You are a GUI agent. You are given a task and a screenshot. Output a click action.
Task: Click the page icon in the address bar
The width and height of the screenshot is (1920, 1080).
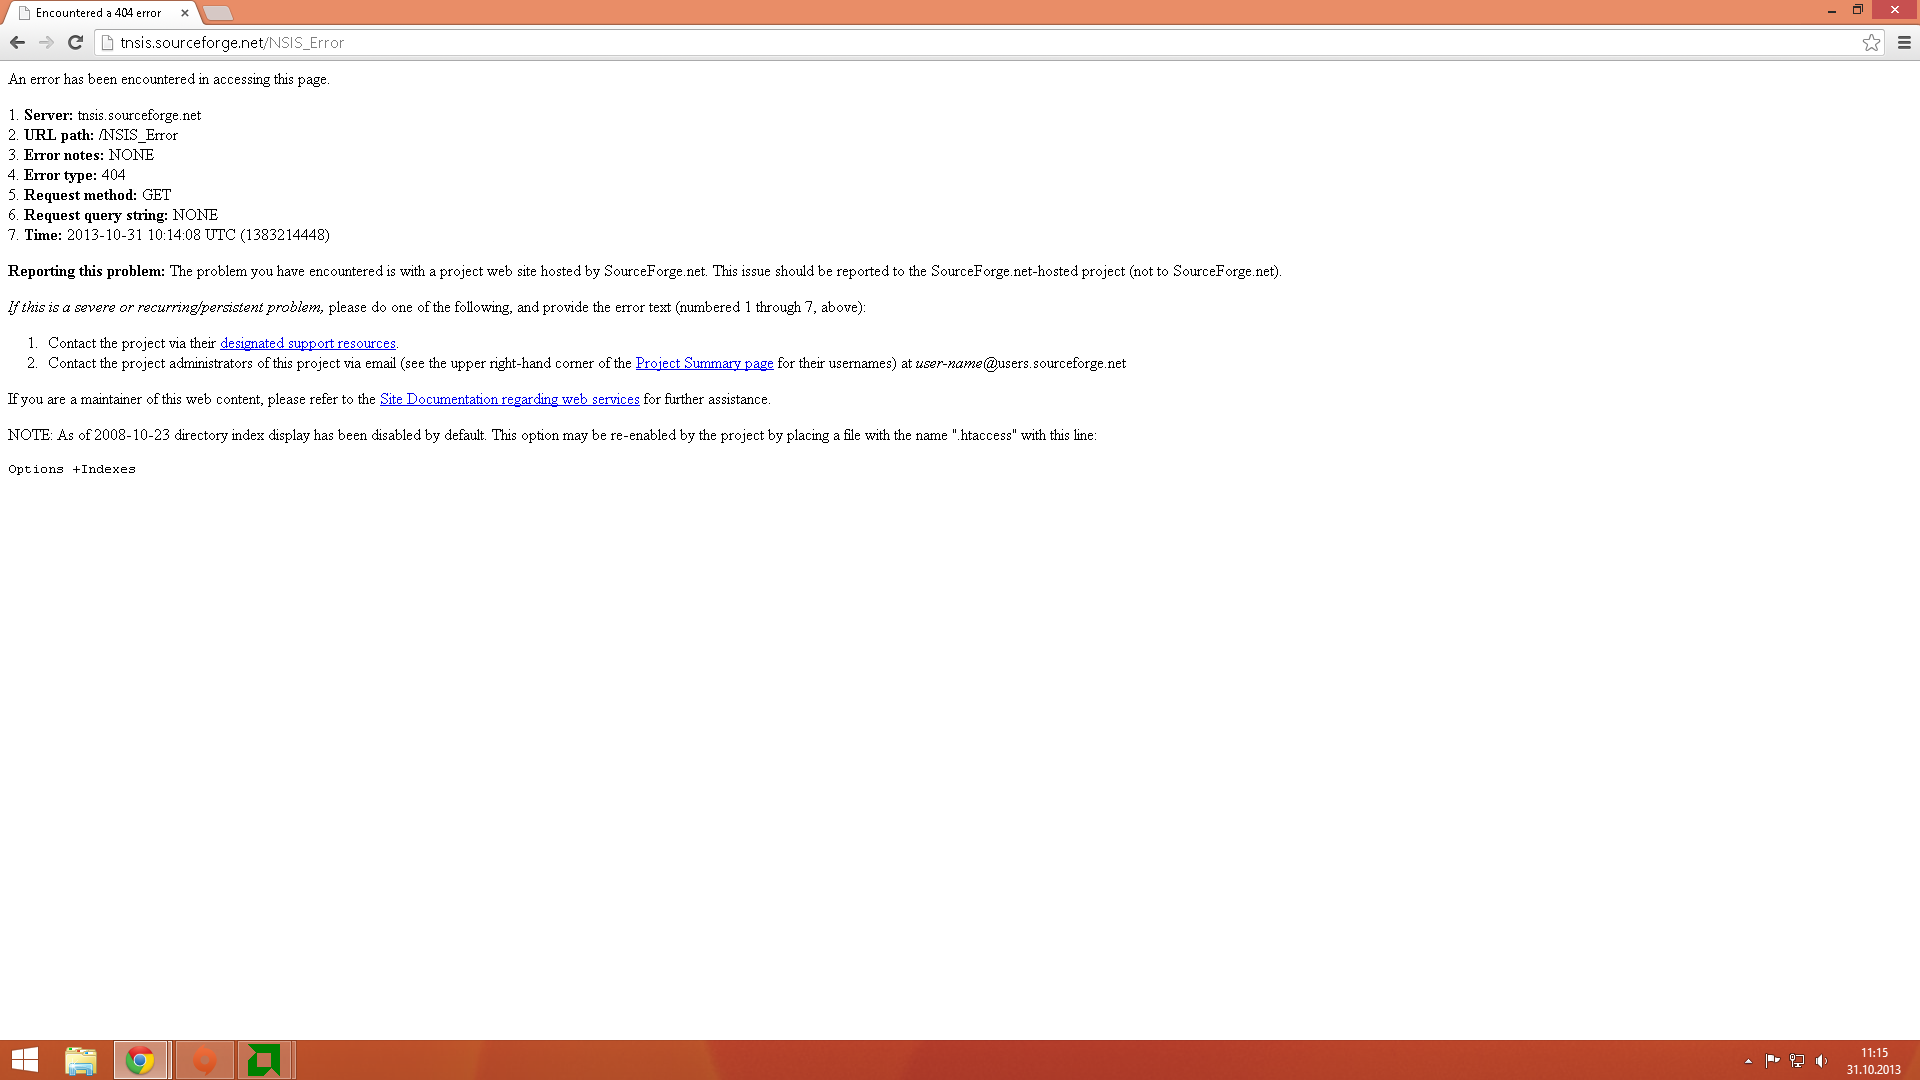(x=108, y=42)
